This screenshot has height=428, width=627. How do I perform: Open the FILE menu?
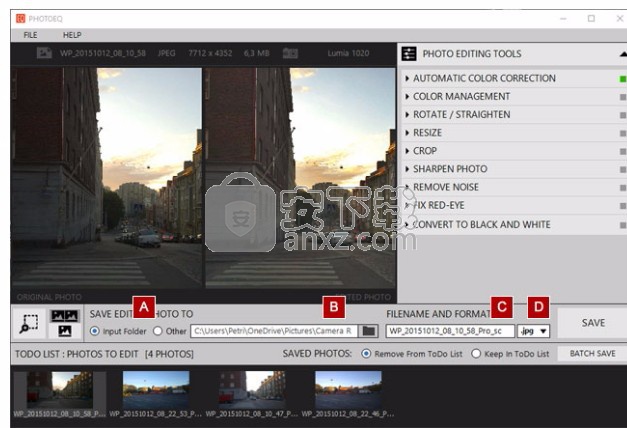pos(30,35)
